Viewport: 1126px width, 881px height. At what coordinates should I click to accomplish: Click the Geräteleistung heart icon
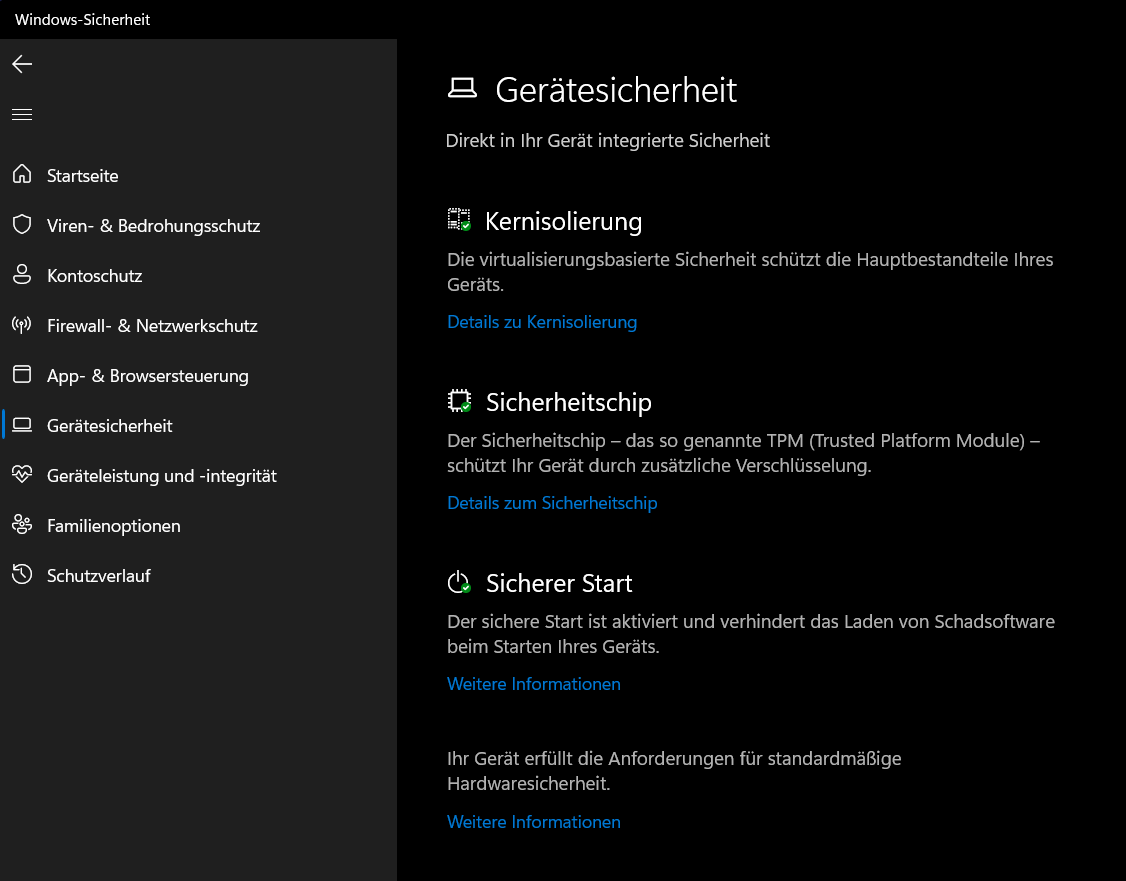coord(22,475)
